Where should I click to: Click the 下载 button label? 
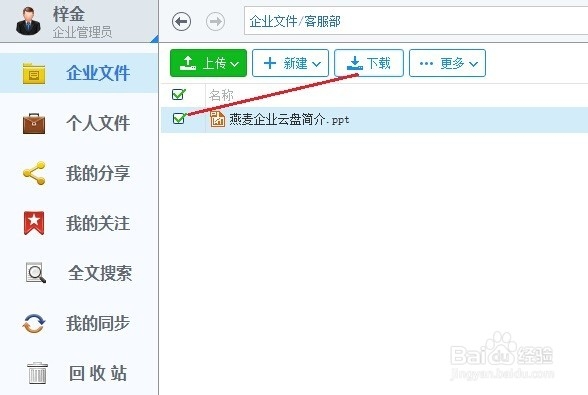tap(378, 63)
